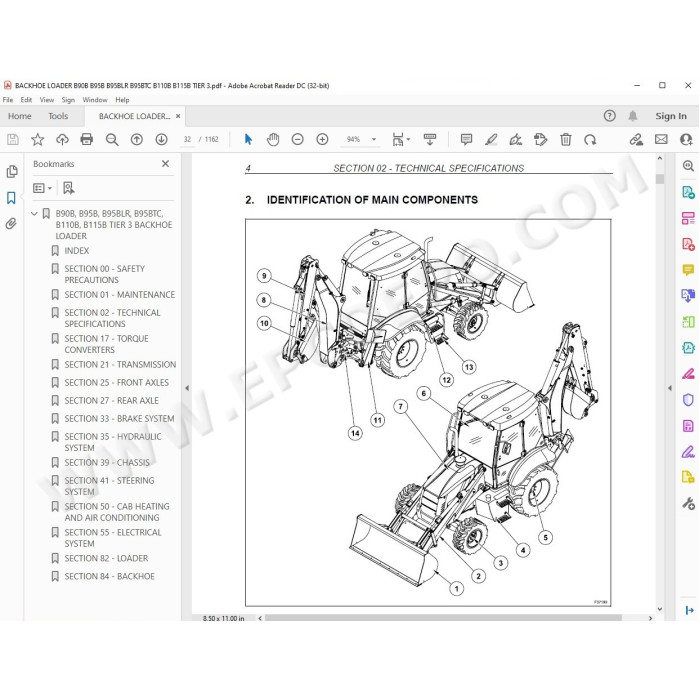Click the Delete trash icon
700x700 pixels.
[x=566, y=140]
